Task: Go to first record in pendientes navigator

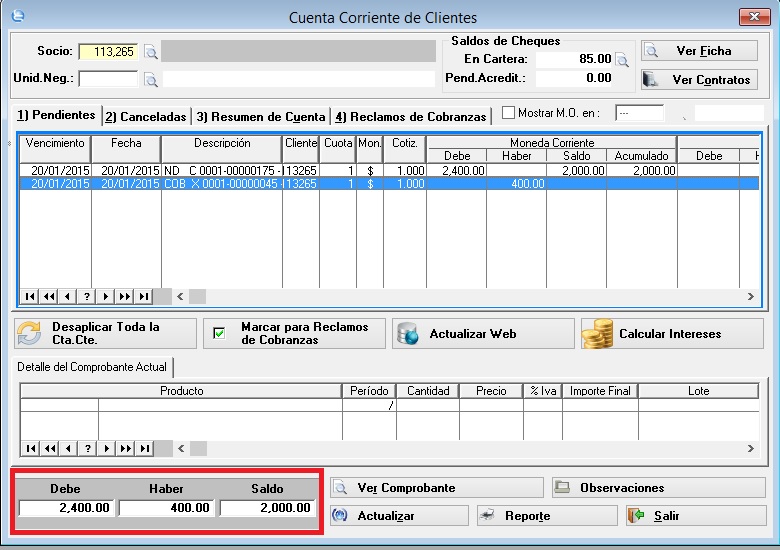Action: pos(30,297)
